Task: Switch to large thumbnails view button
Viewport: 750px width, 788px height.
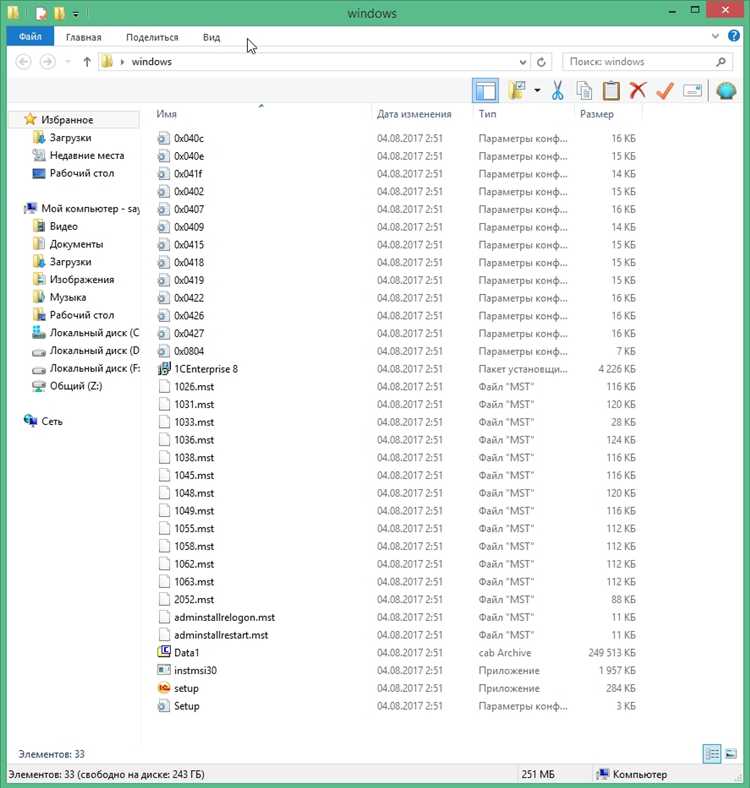Action: [731, 753]
